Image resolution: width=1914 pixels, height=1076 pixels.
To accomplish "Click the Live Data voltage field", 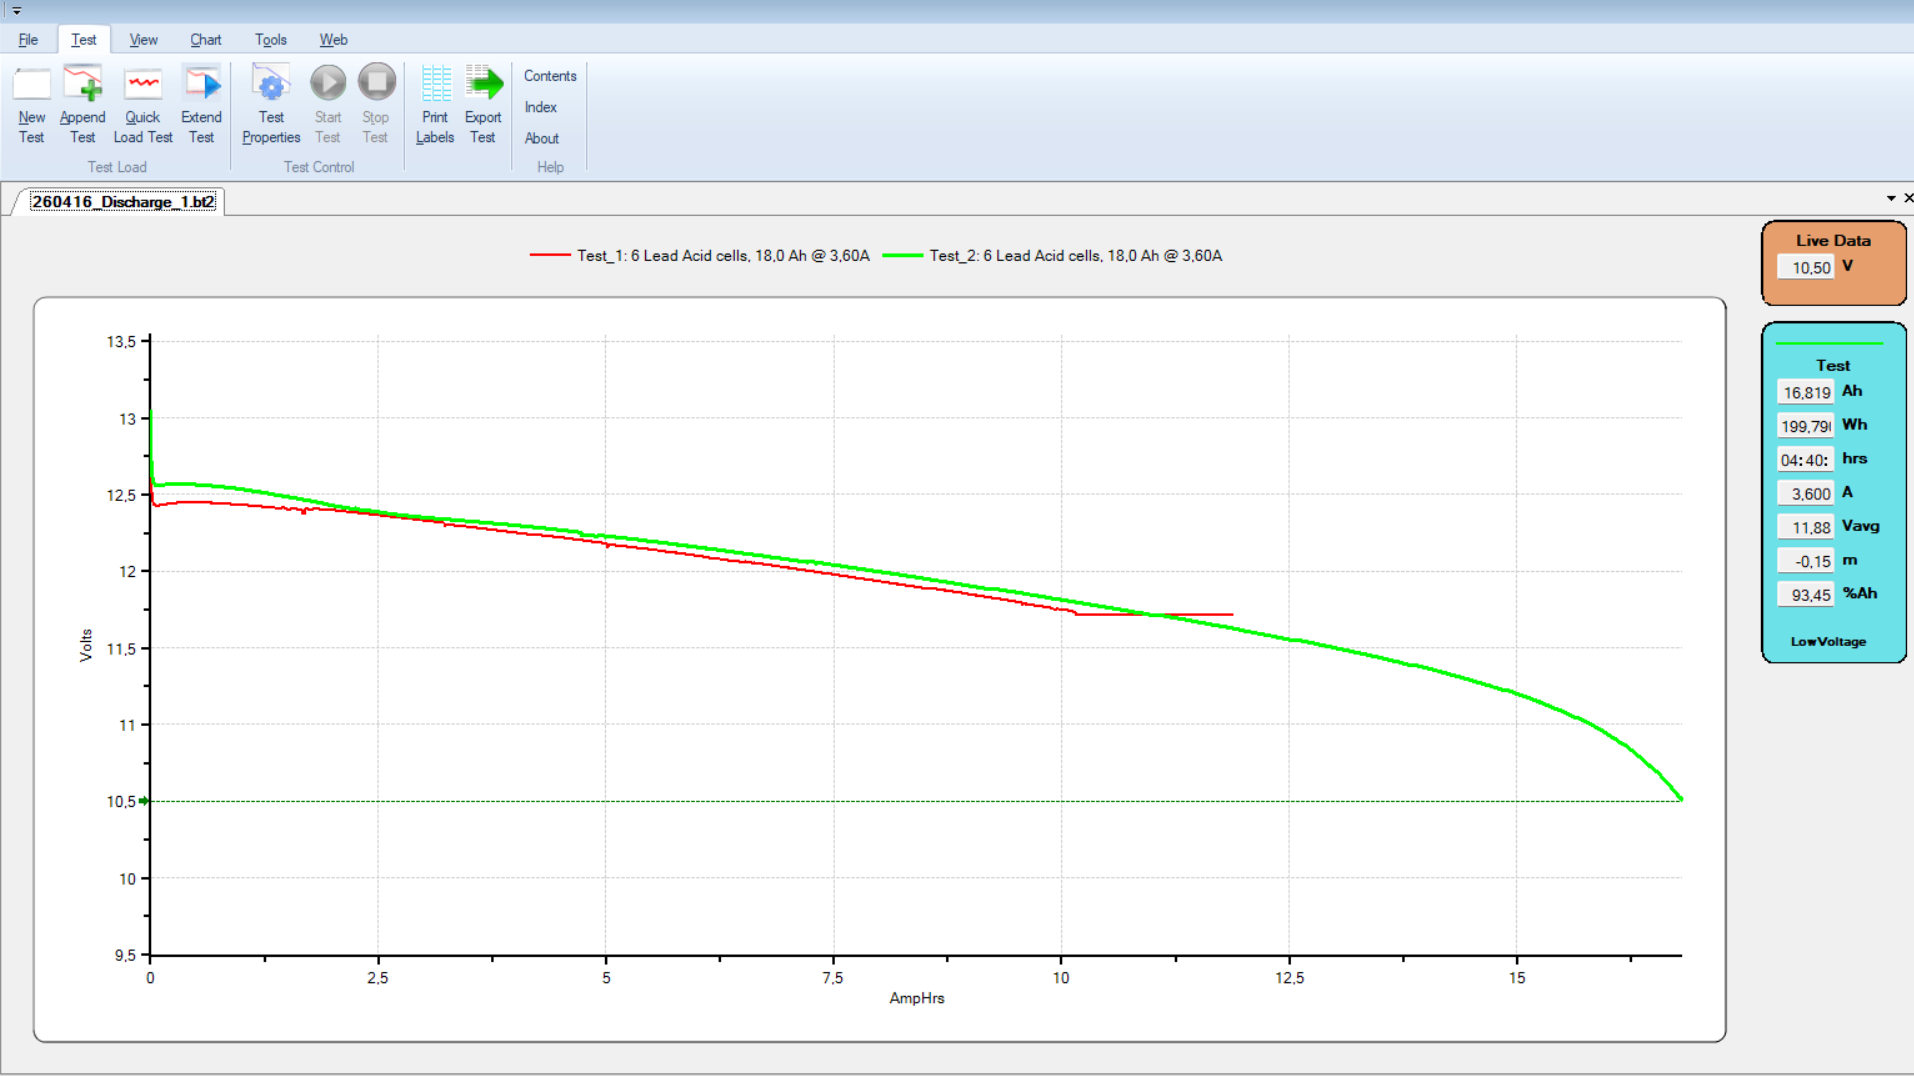I will click(x=1806, y=268).
